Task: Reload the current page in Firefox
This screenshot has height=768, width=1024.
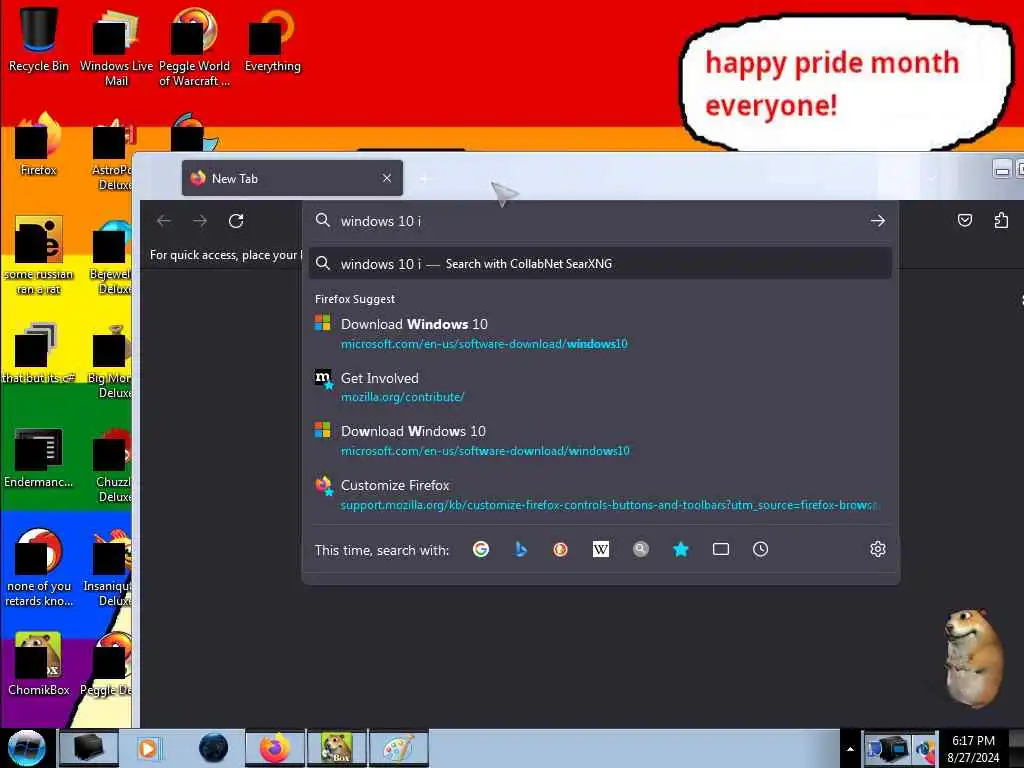Action: tap(236, 221)
